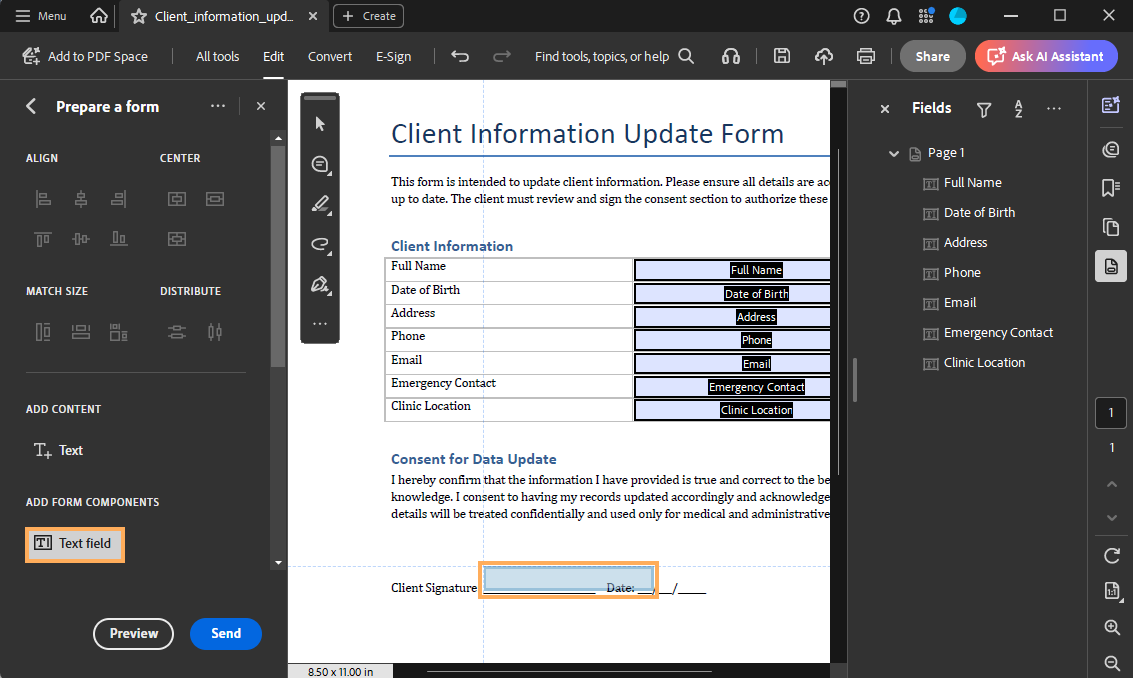This screenshot has width=1136, height=682.
Task: Choose the freehand draw loop tool
Action: (x=320, y=244)
